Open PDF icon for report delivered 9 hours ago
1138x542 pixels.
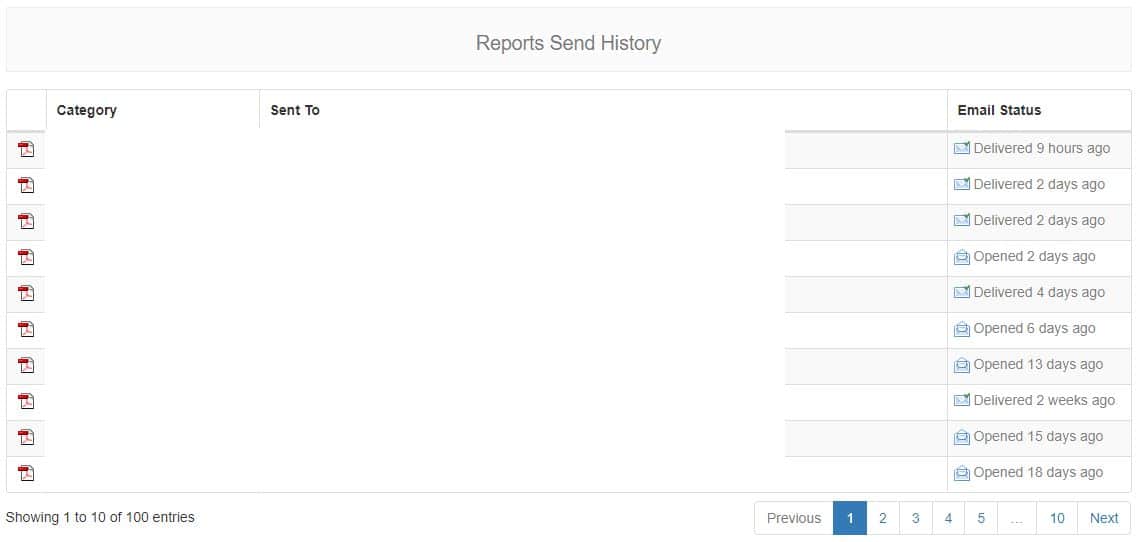[26, 149]
